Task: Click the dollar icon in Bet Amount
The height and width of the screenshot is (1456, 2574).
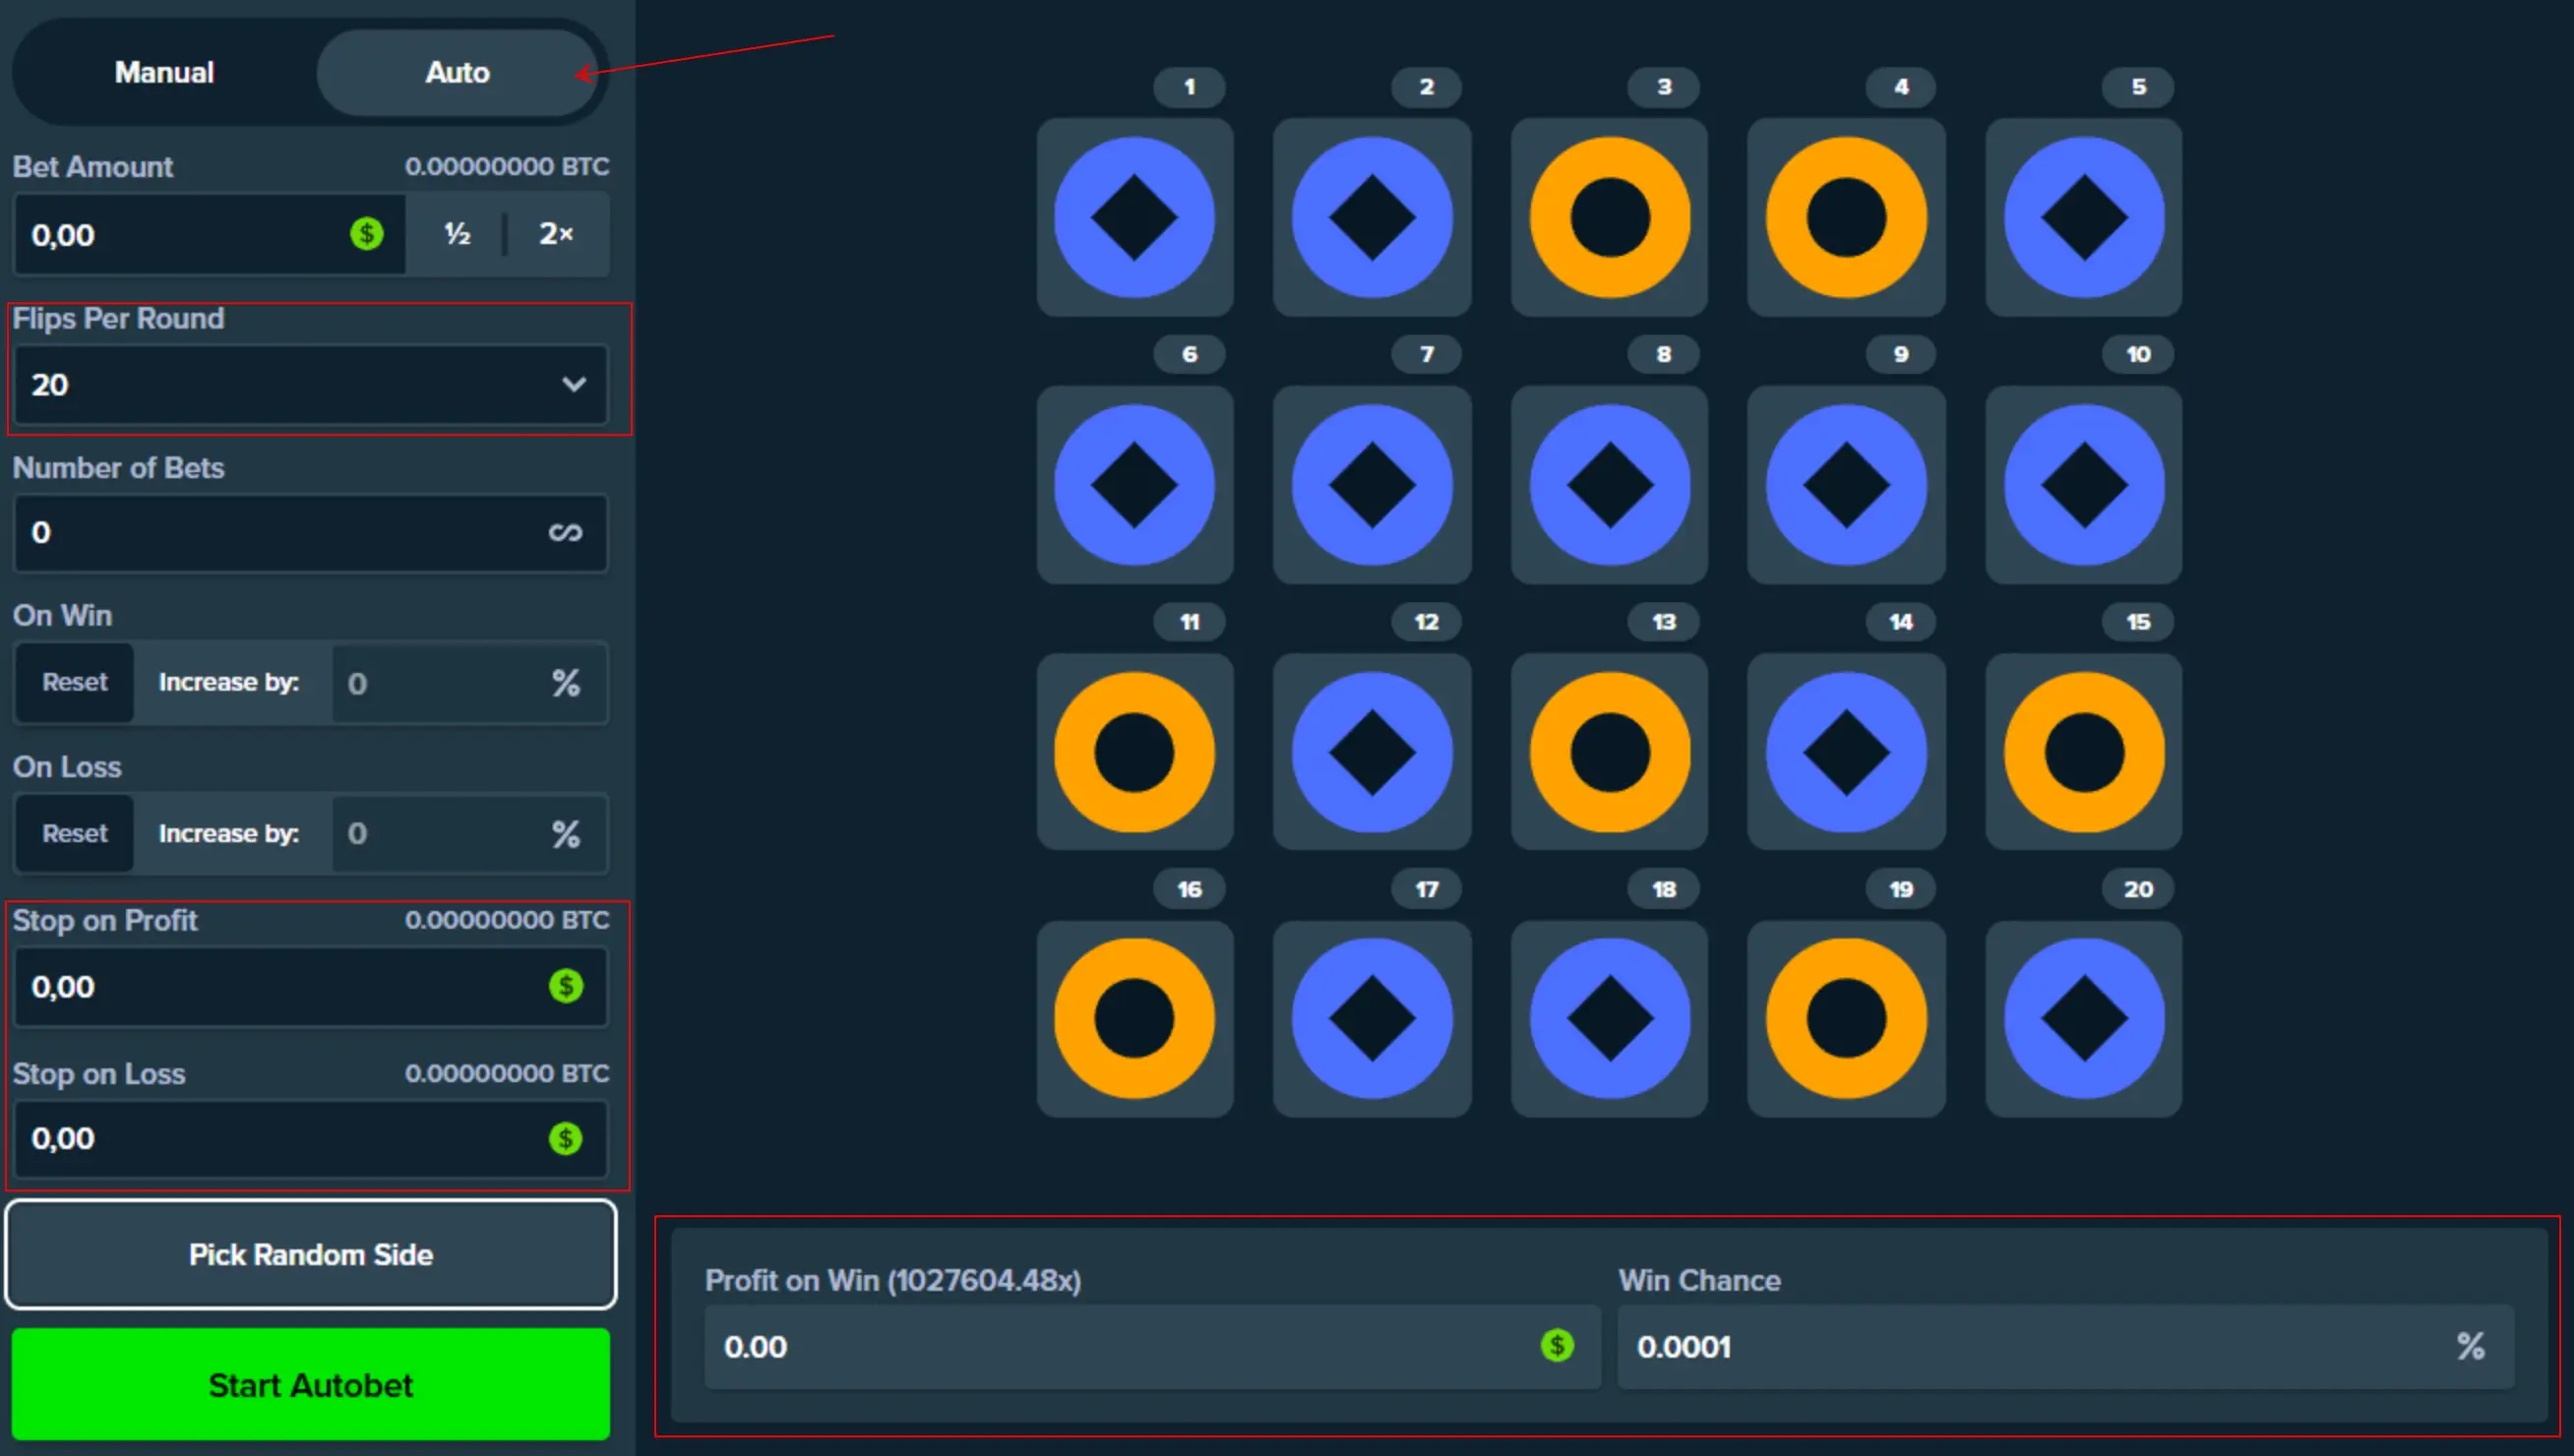Action: (367, 234)
